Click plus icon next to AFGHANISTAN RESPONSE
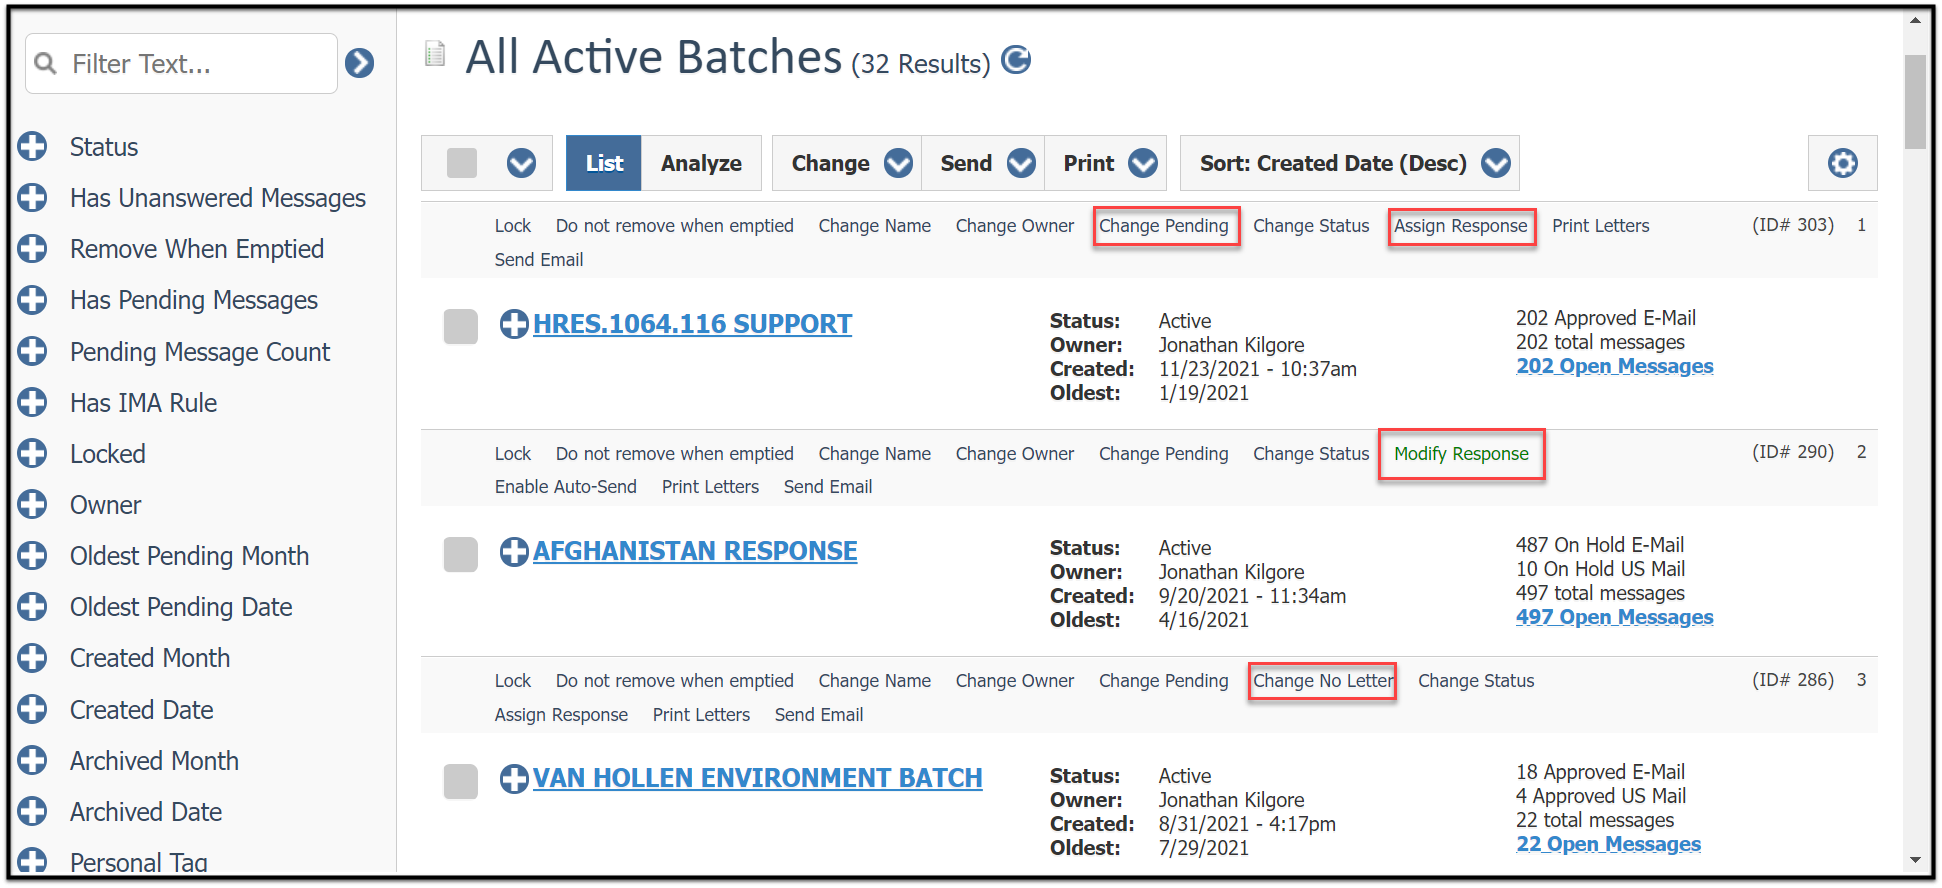 (x=514, y=551)
